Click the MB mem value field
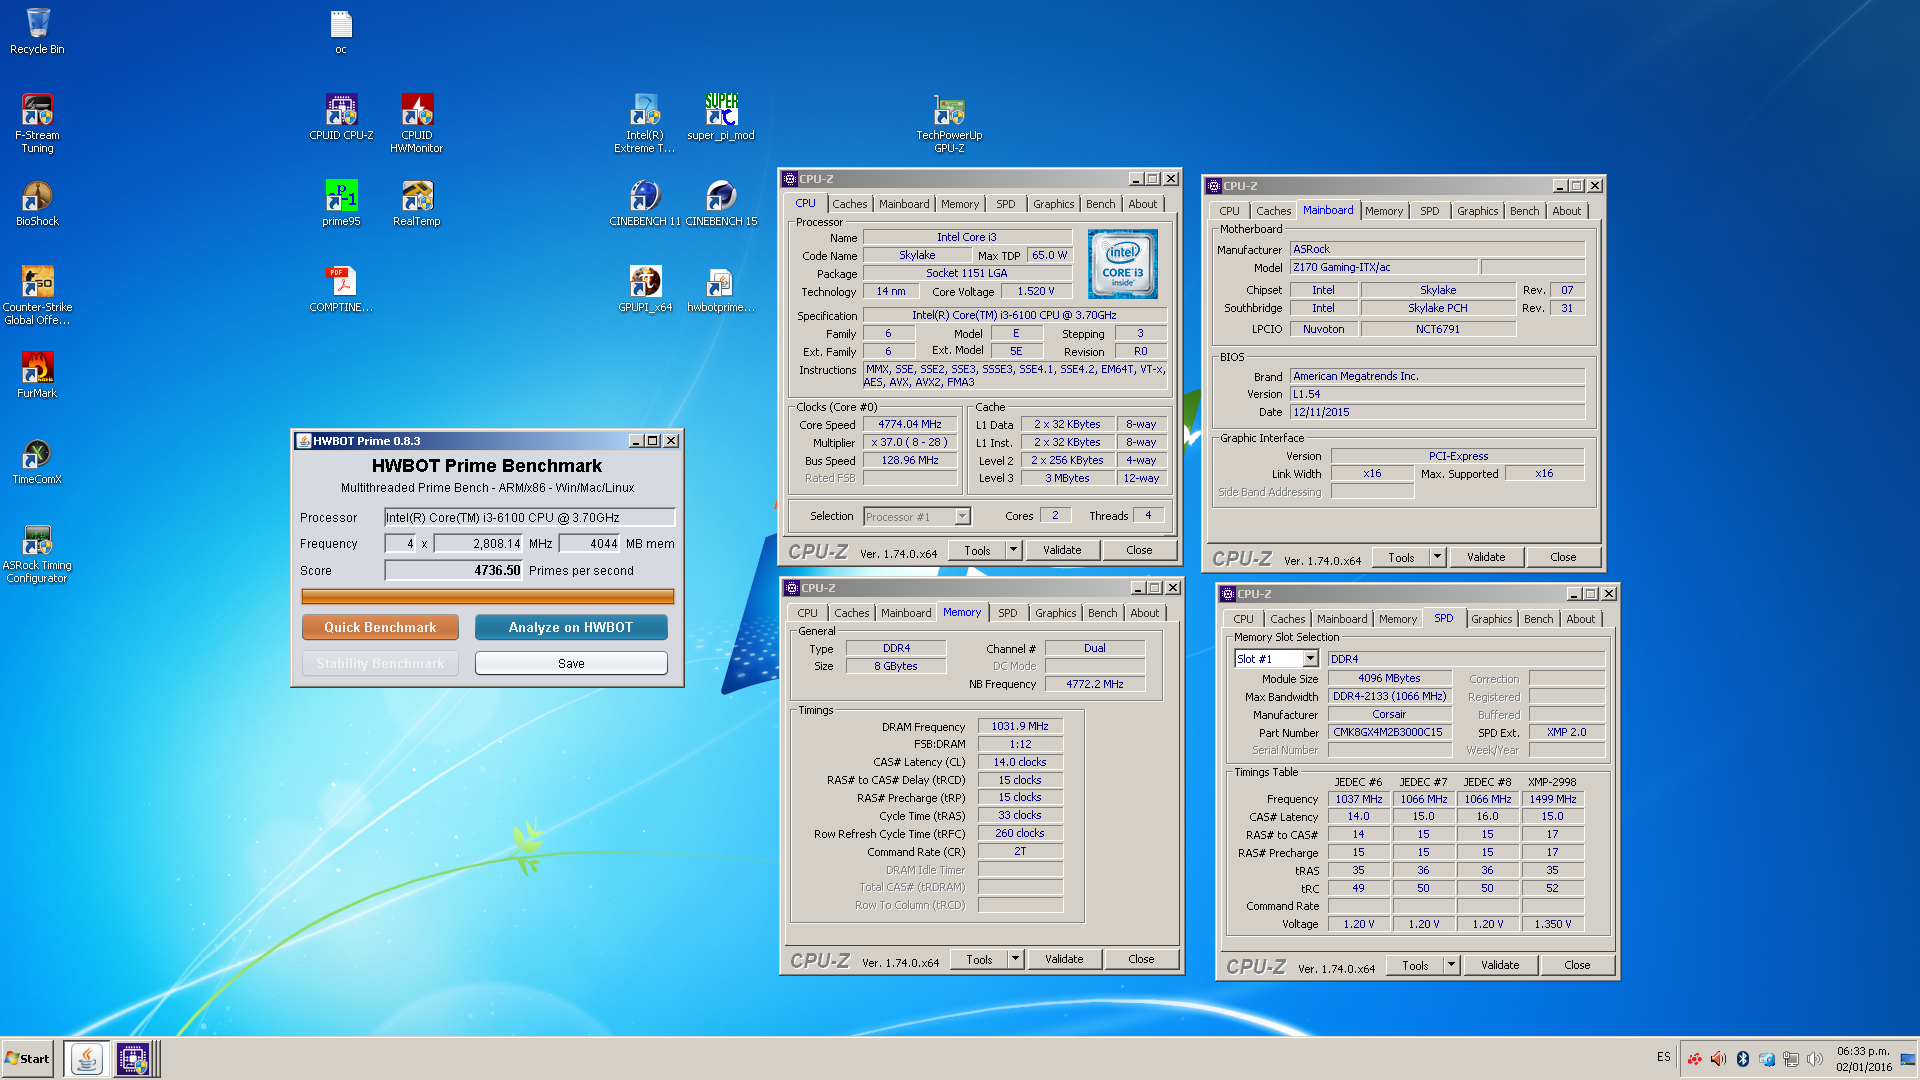This screenshot has width=1920, height=1080. click(590, 544)
